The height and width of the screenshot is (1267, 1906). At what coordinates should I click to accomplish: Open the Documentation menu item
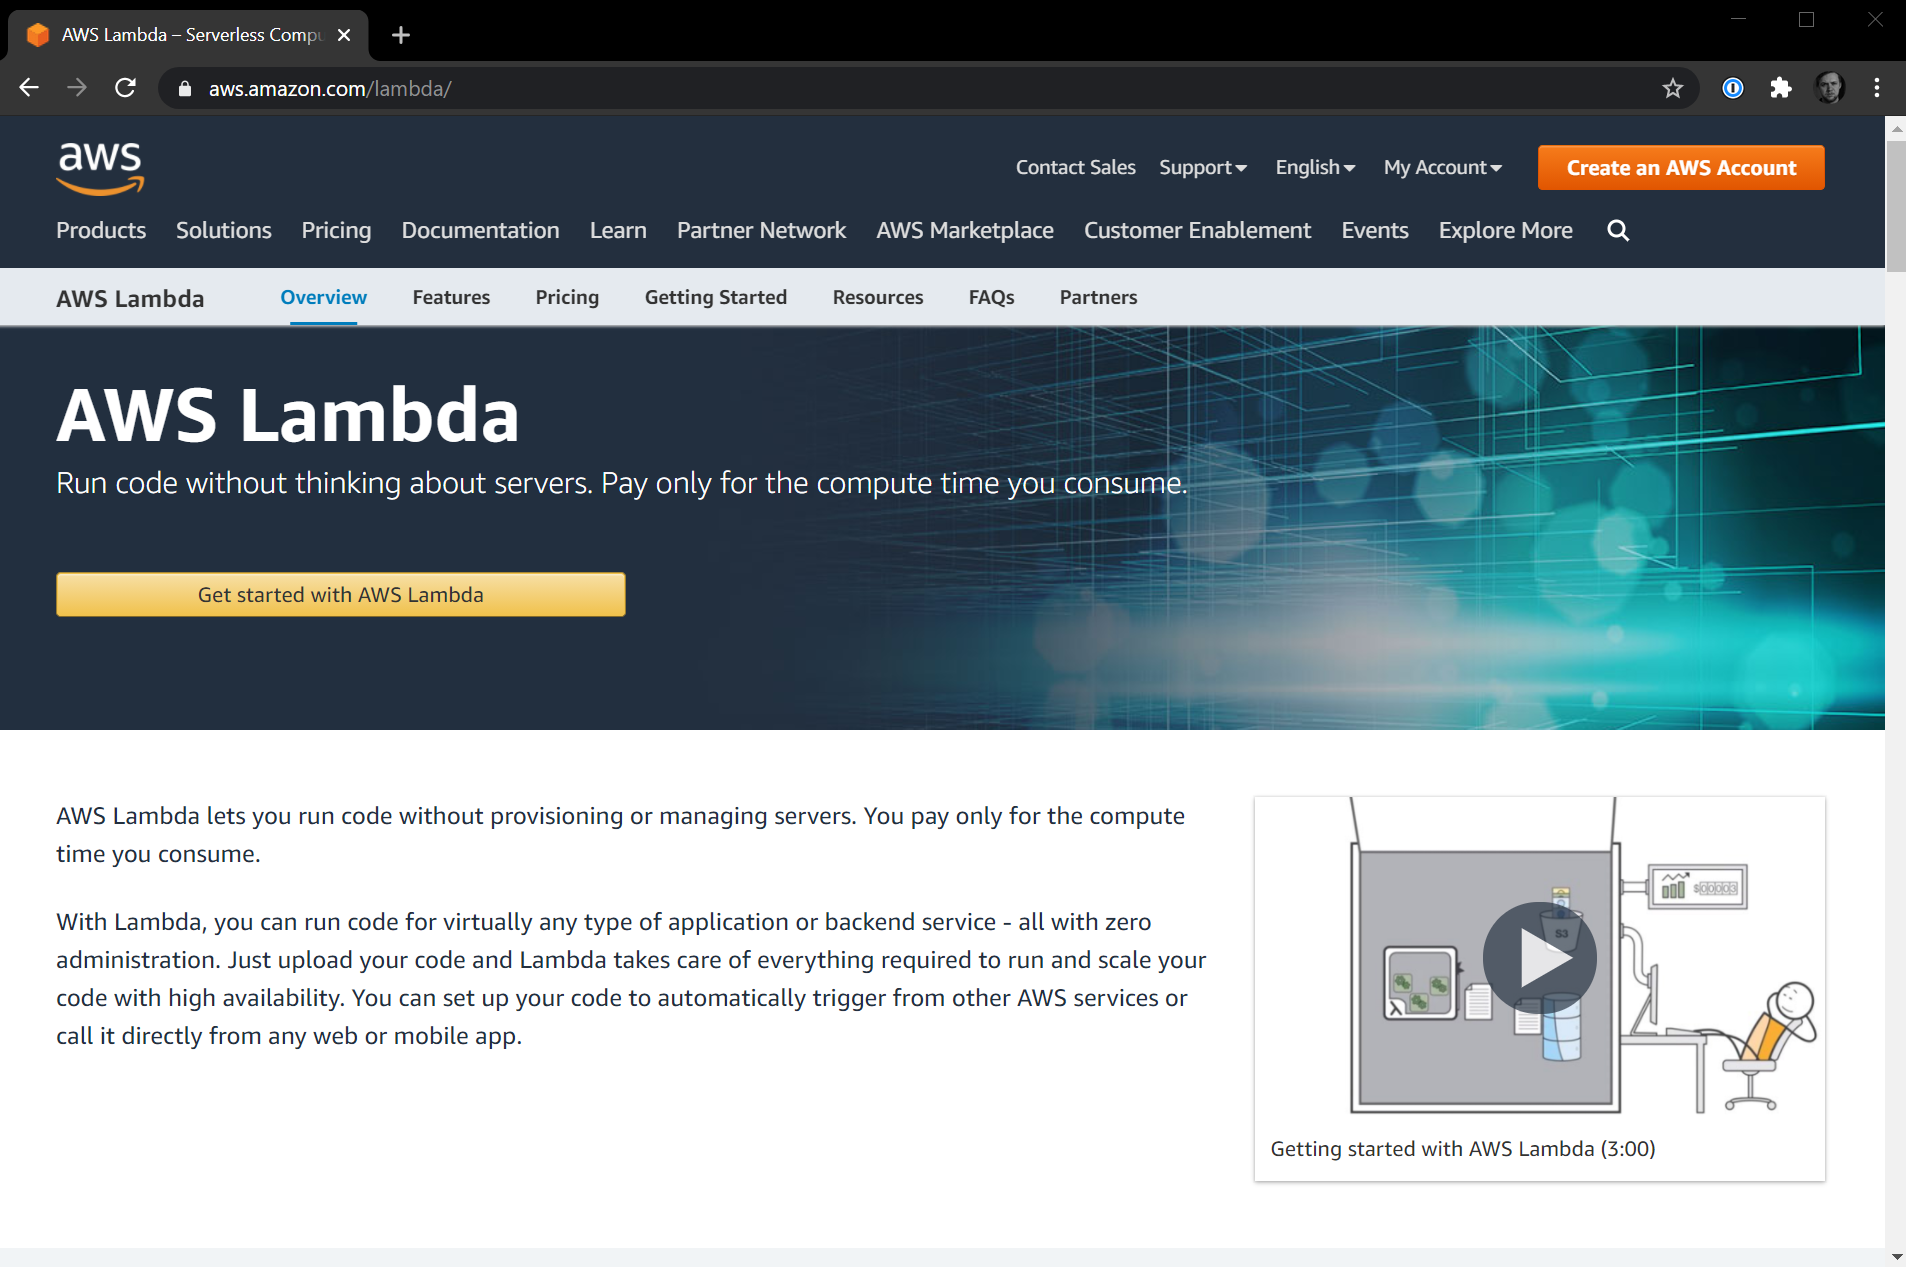[x=480, y=231]
